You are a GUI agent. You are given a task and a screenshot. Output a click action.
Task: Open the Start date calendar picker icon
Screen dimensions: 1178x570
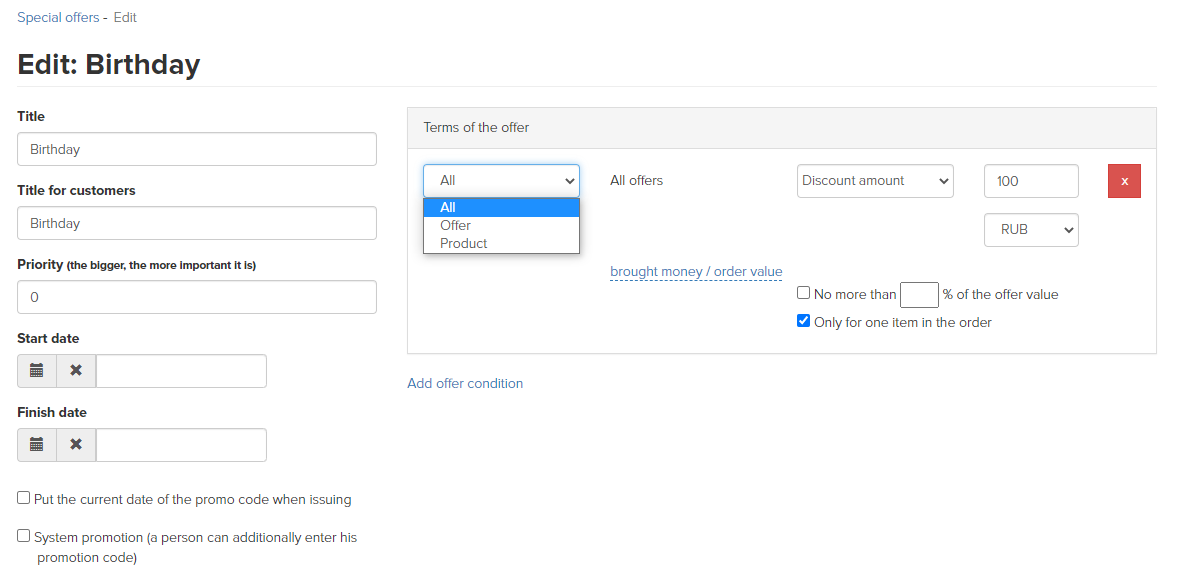click(x=37, y=371)
